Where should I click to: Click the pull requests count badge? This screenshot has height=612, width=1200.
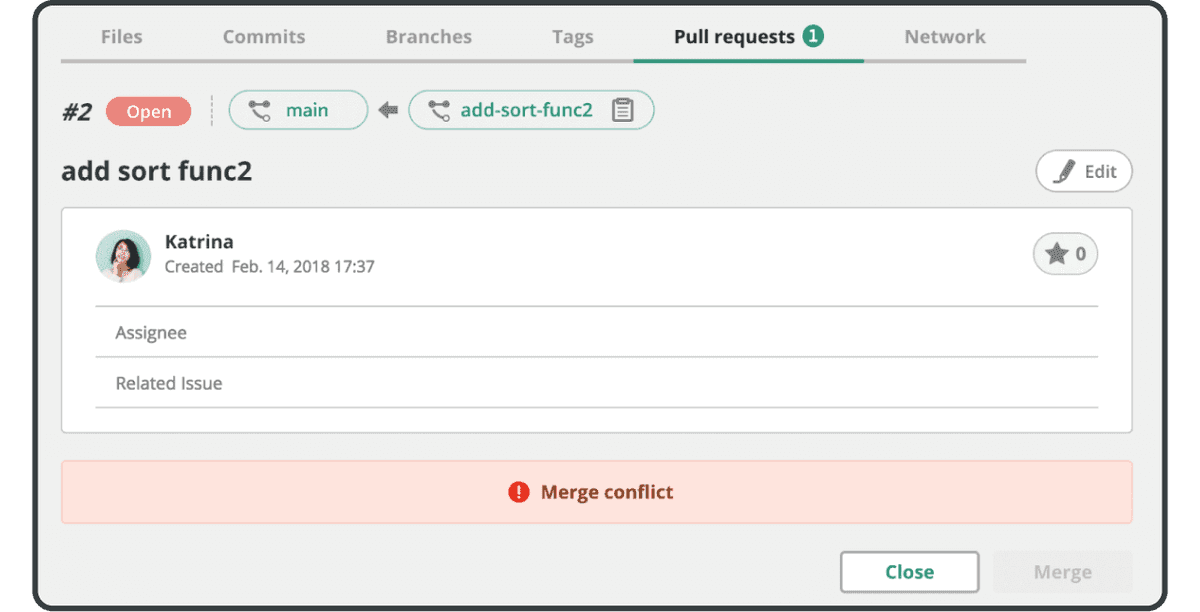(813, 37)
